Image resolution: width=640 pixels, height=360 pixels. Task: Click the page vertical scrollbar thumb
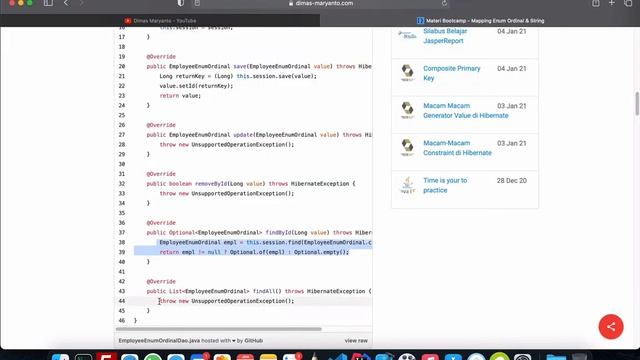(637, 104)
